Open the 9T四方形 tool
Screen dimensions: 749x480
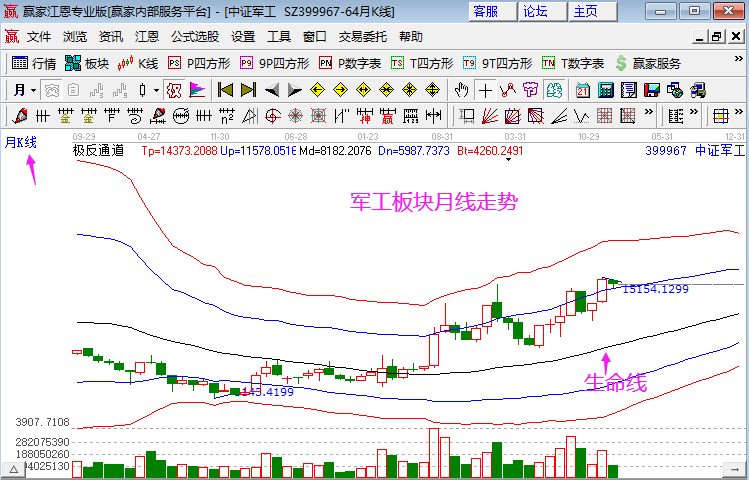click(x=497, y=63)
